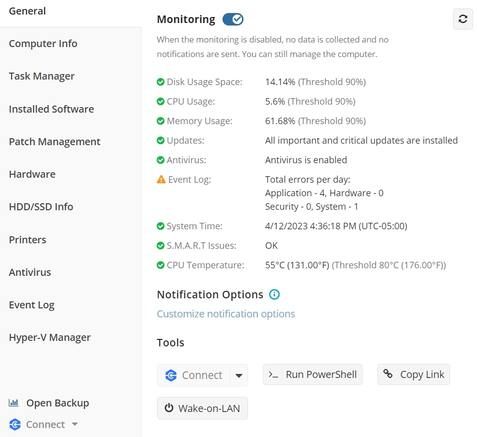Click the Run PowerShell button
Viewport: 477px width, 437px height.
313,374
